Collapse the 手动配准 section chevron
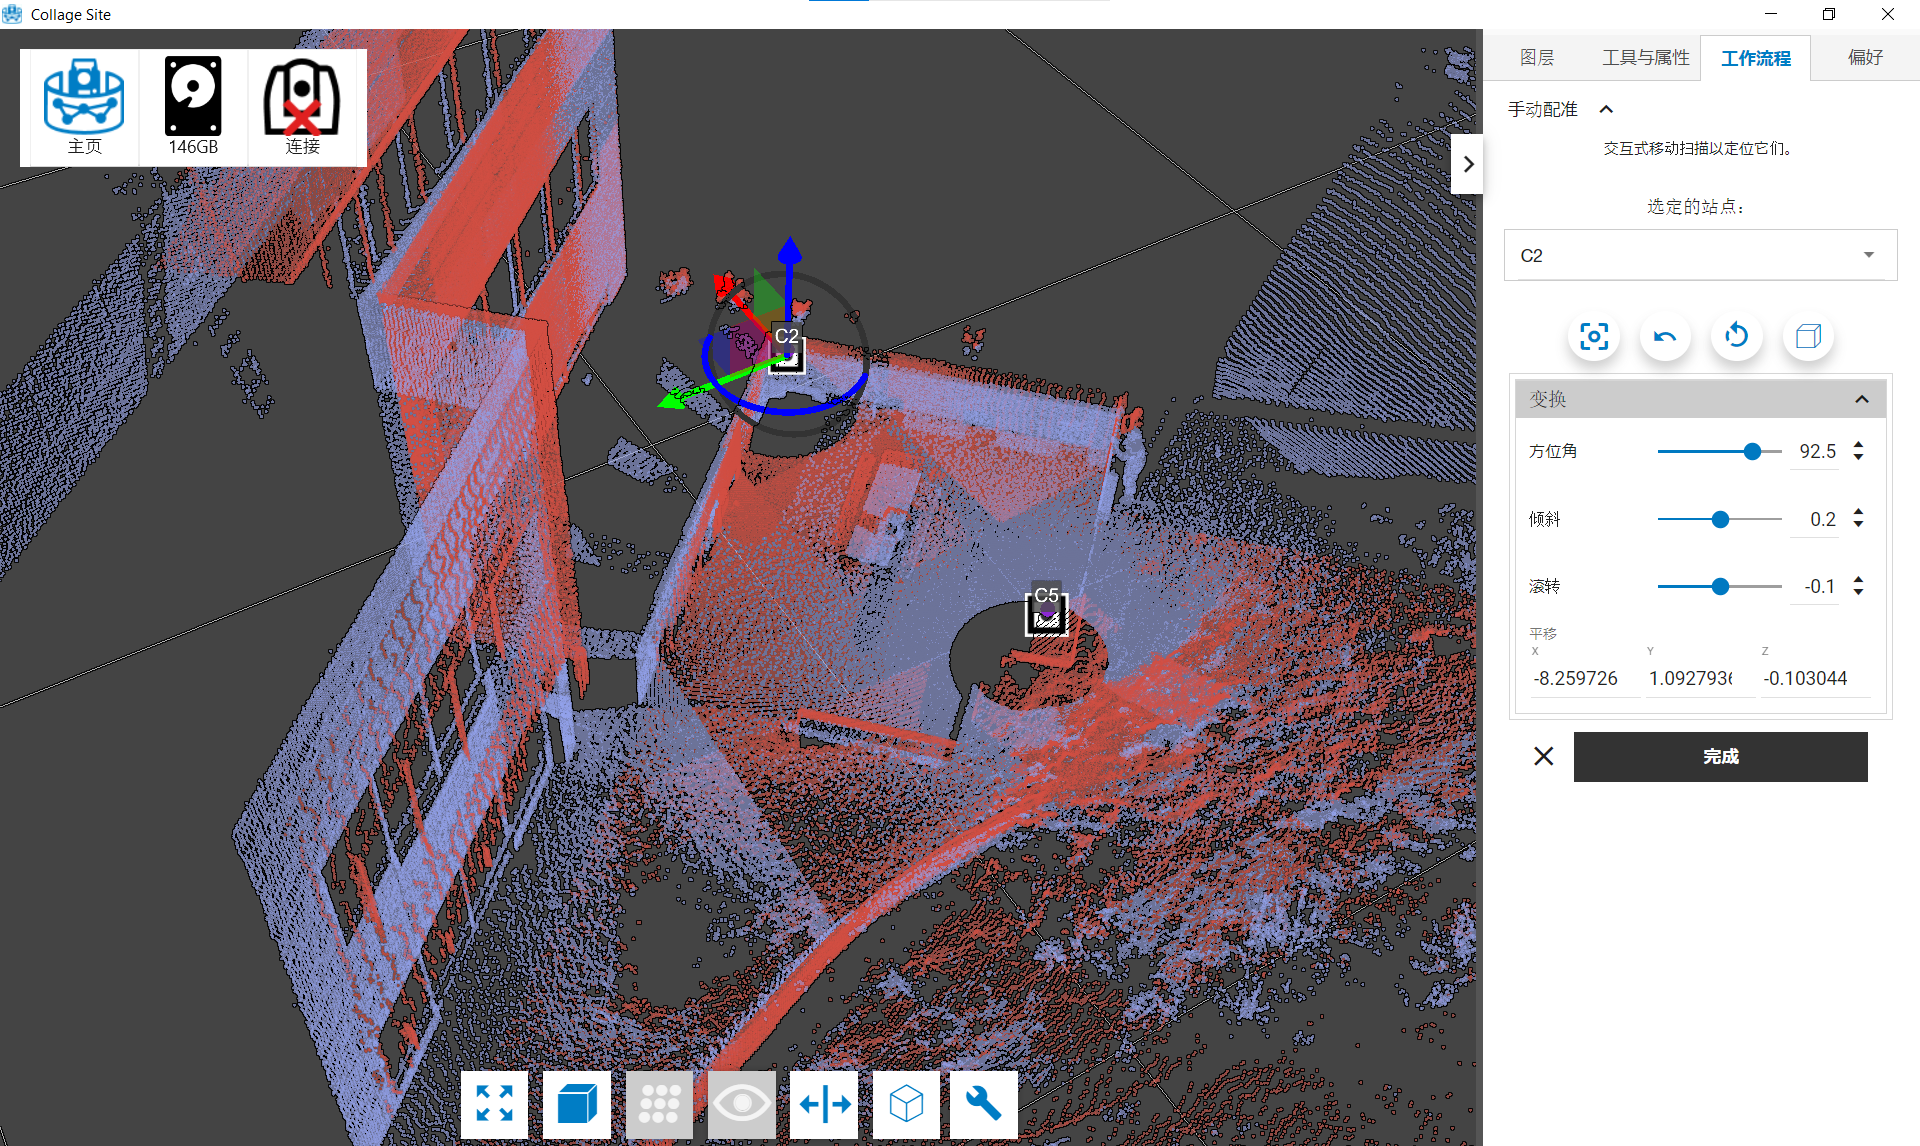The width and height of the screenshot is (1920, 1146). click(x=1606, y=109)
